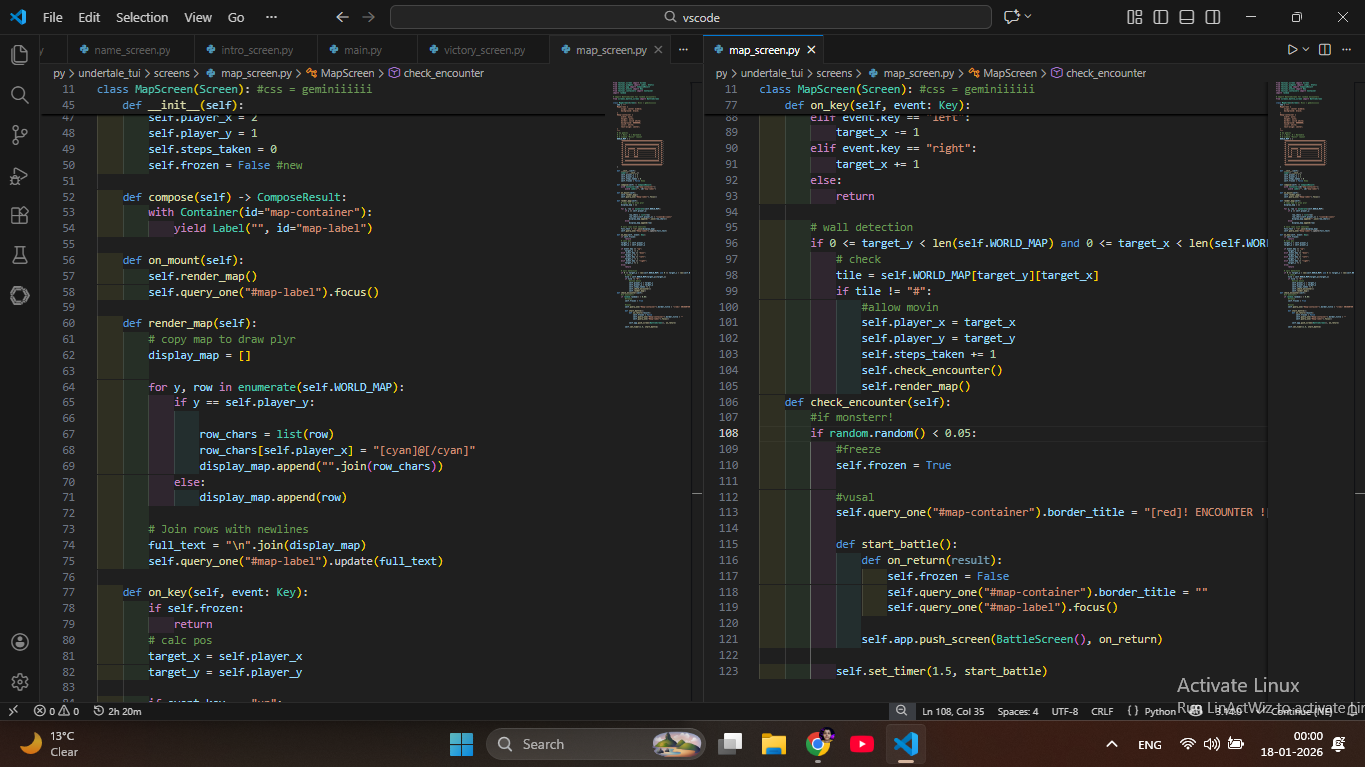Click the vscode command center search box
The height and width of the screenshot is (767, 1365).
pyautogui.click(x=691, y=17)
